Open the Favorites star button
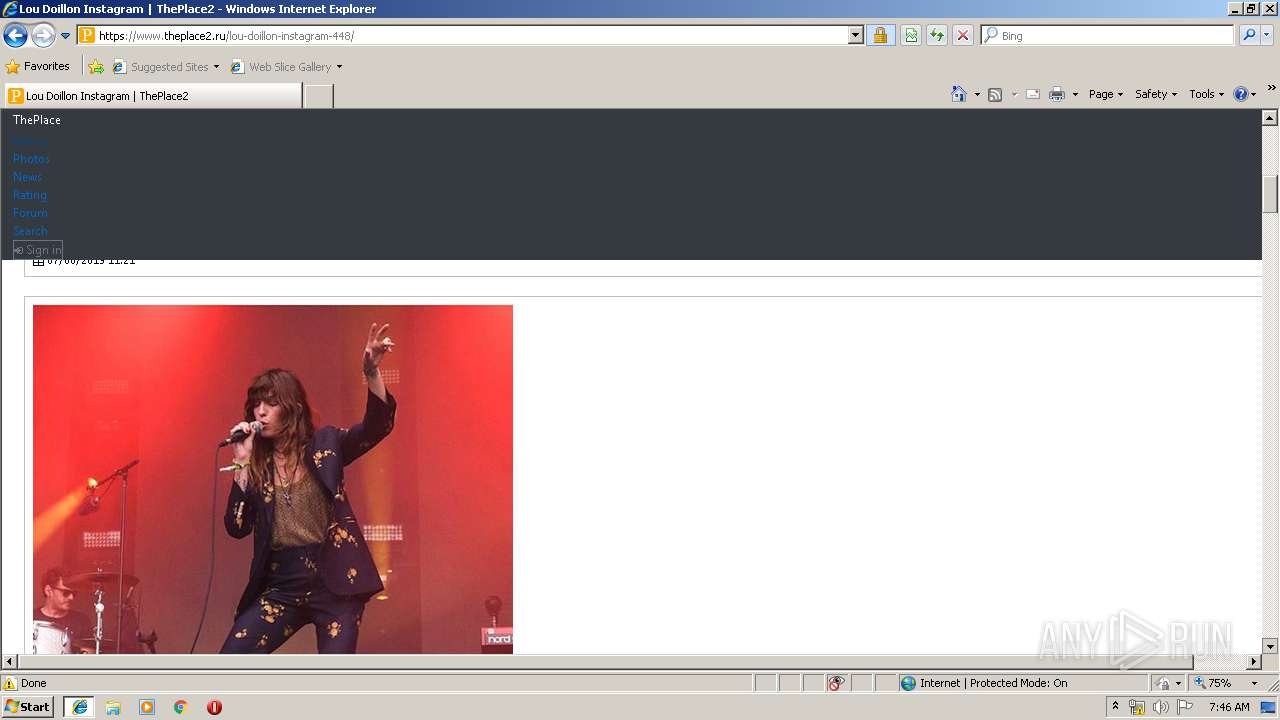The image size is (1280, 720). pyautogui.click(x=38, y=67)
